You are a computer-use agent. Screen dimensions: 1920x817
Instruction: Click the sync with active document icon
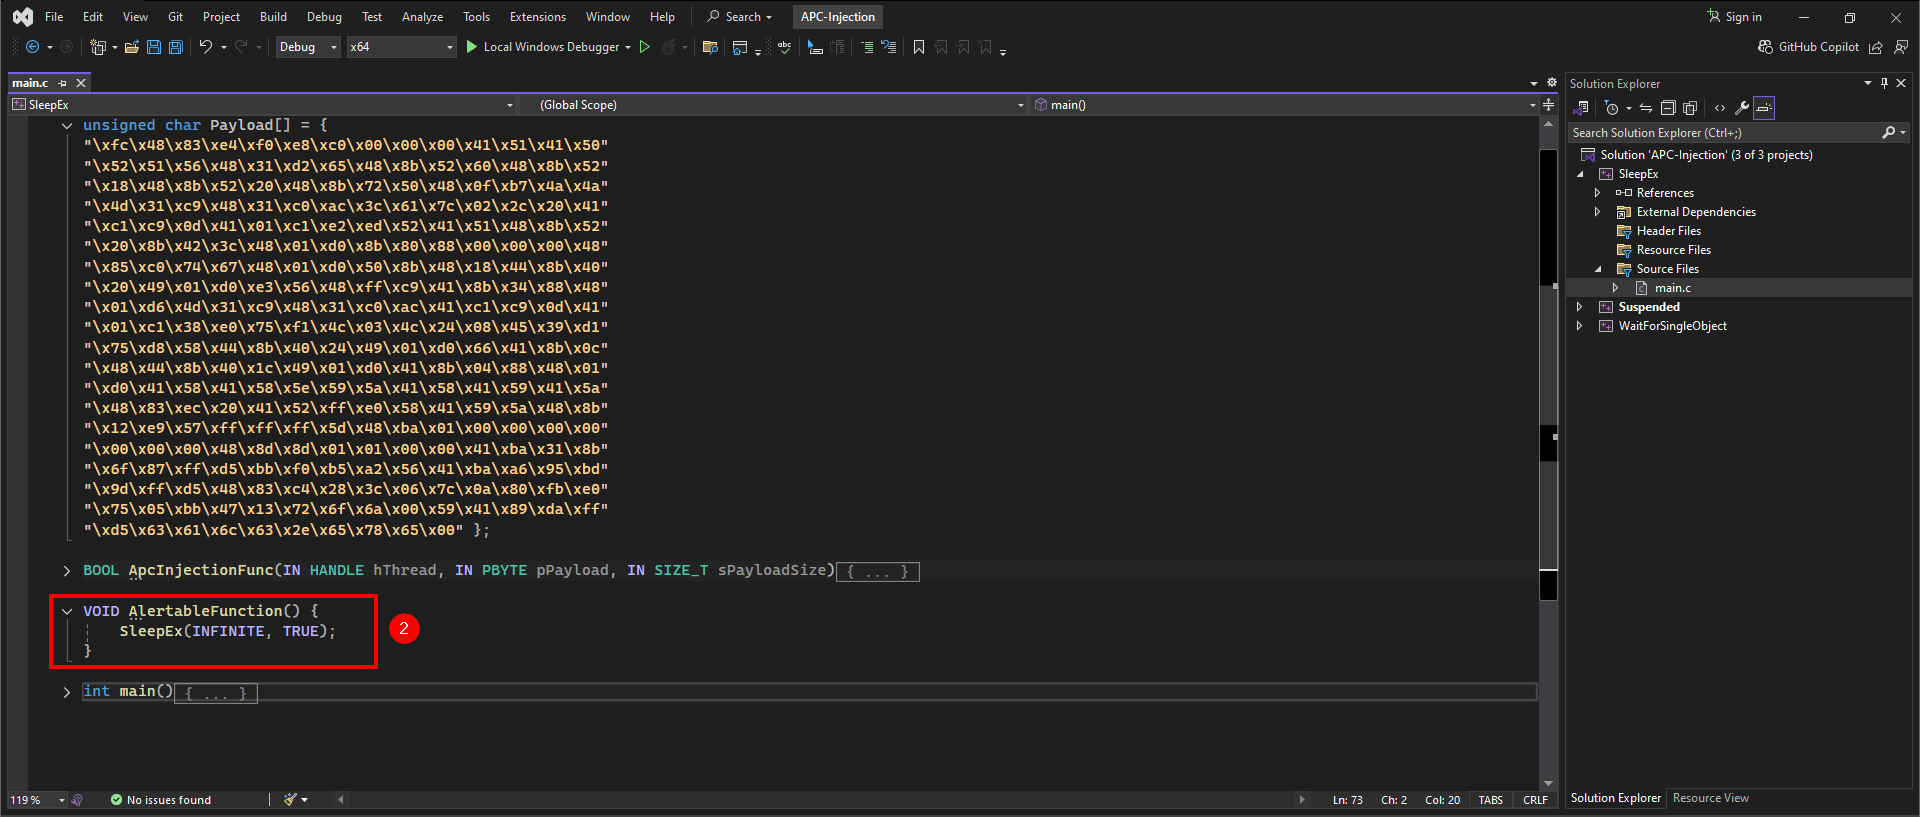pos(1646,108)
